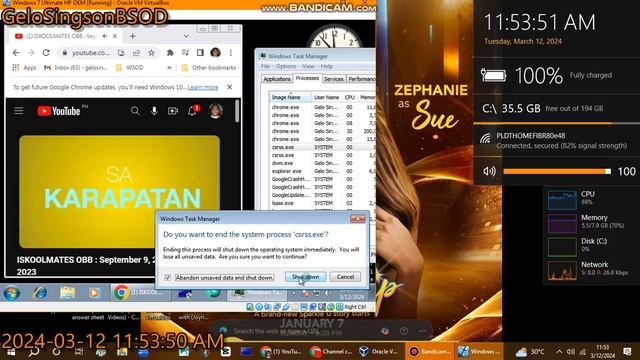Click the youtube.com address bar
Image resolution: width=640 pixels, height=360 pixels.
pos(91,53)
